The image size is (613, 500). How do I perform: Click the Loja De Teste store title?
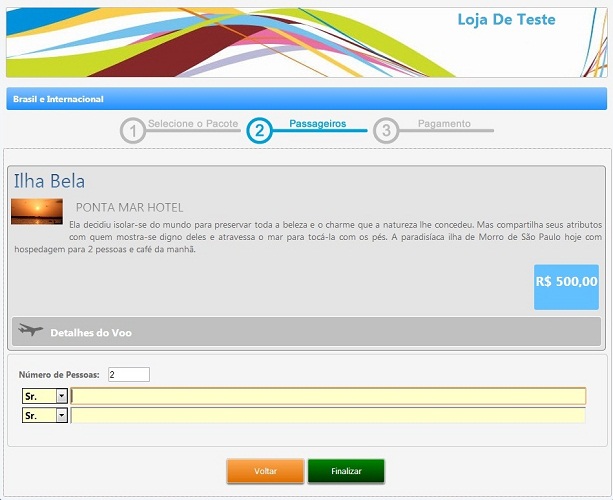(x=506, y=20)
